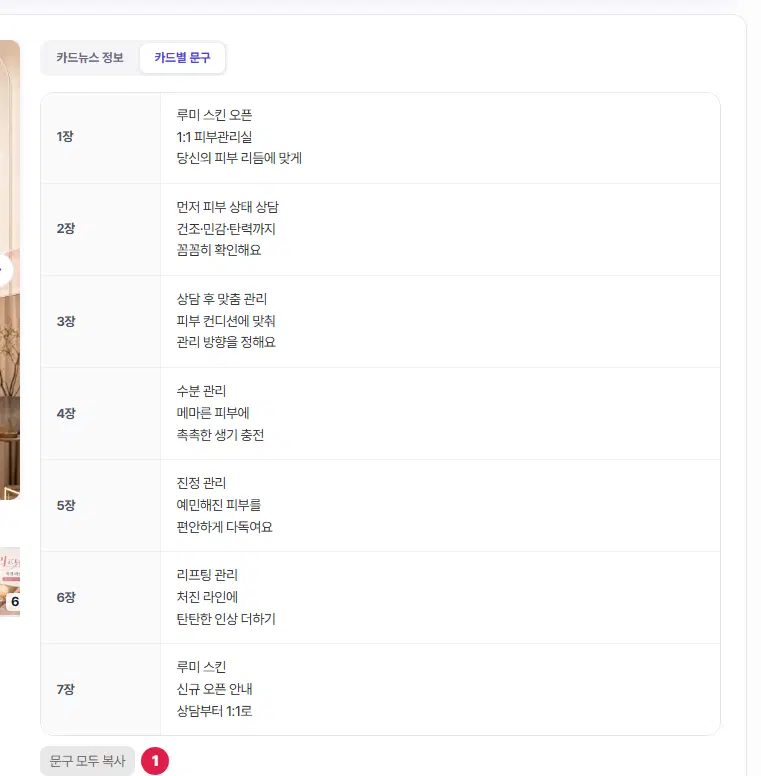Click the text 수분 관리

(x=201, y=391)
